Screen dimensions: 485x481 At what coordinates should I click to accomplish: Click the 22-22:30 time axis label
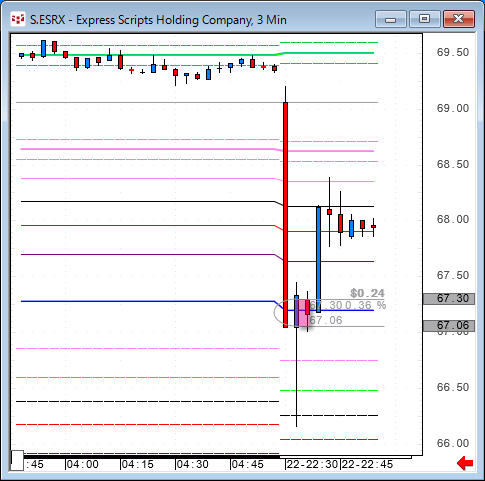coord(312,464)
